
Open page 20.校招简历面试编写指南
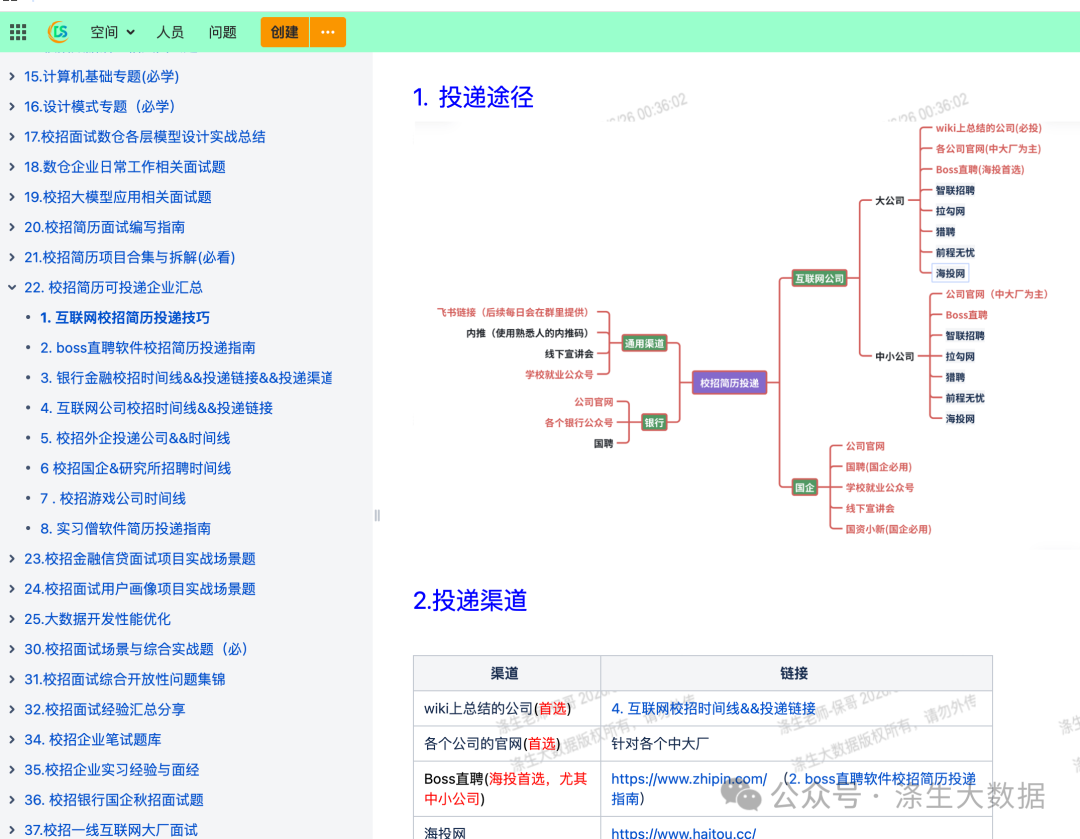105,227
